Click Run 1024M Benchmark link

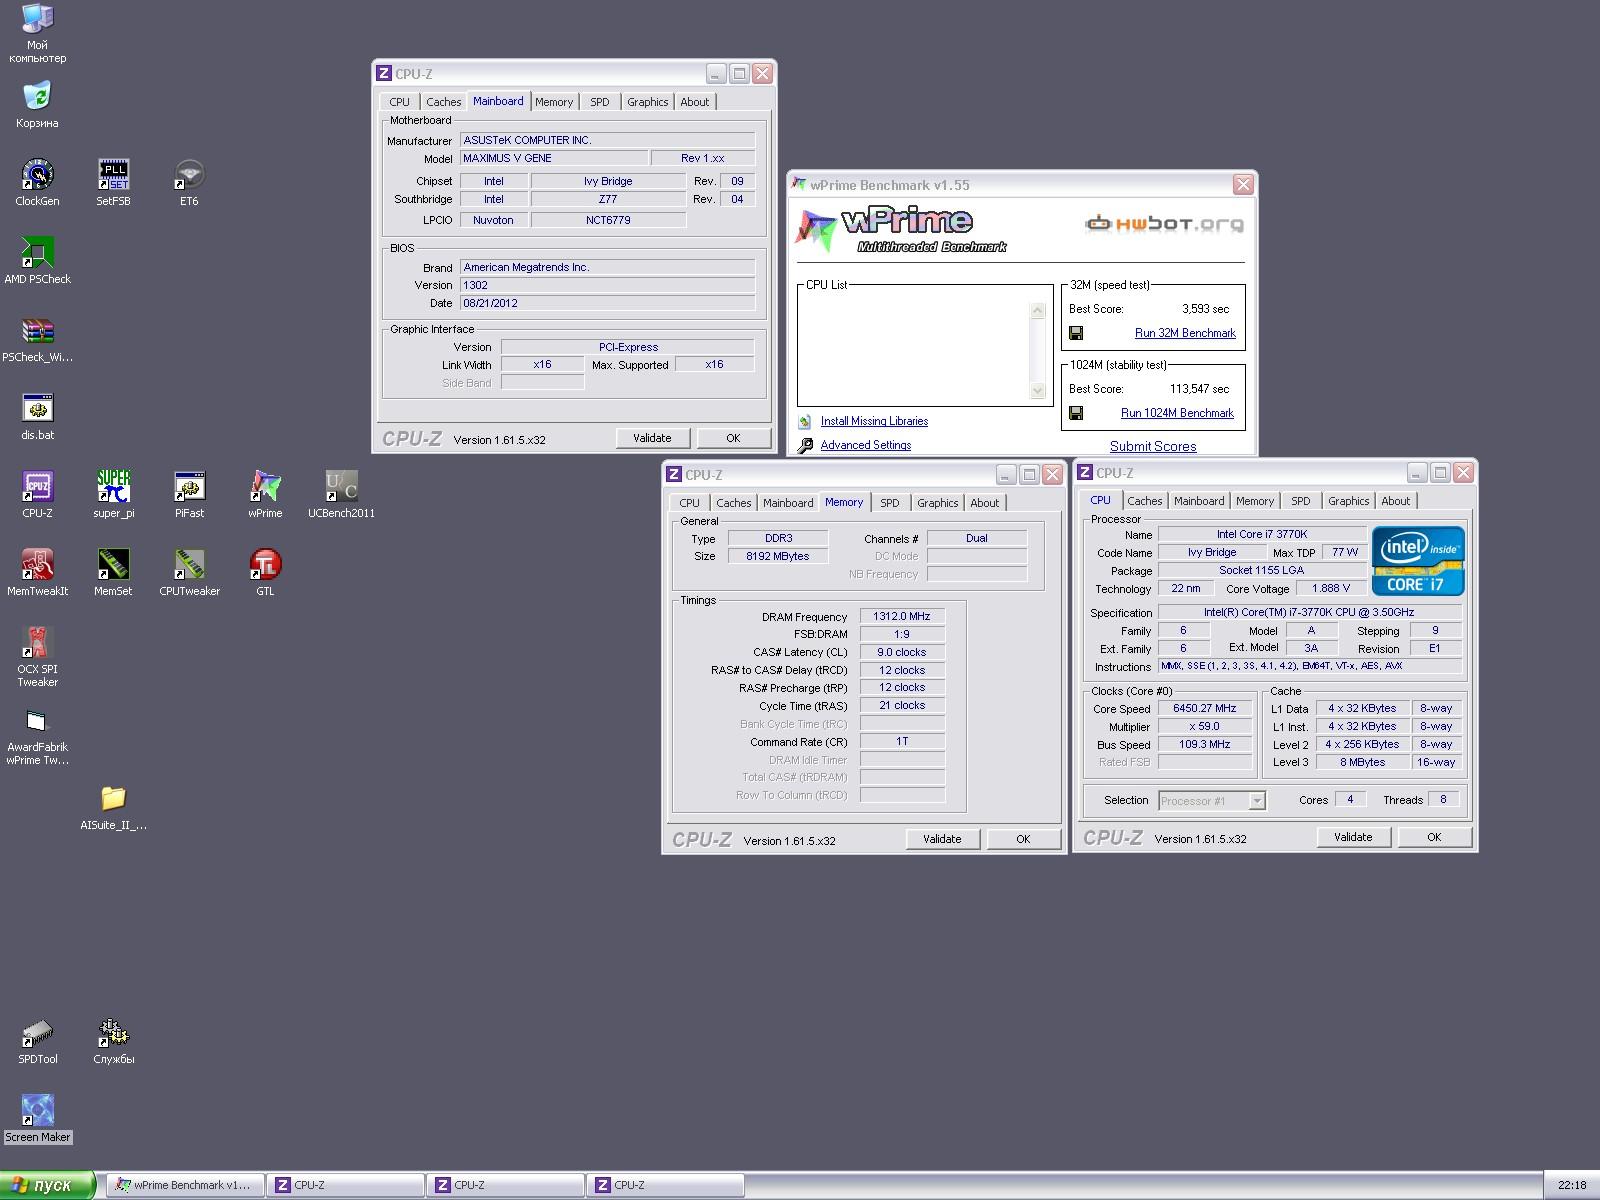pos(1177,413)
